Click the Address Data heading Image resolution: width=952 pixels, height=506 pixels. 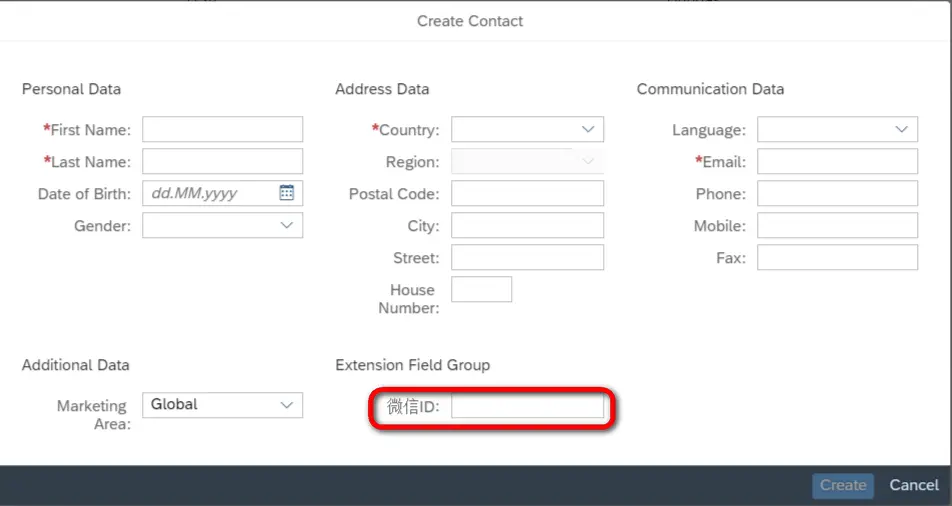coord(382,89)
